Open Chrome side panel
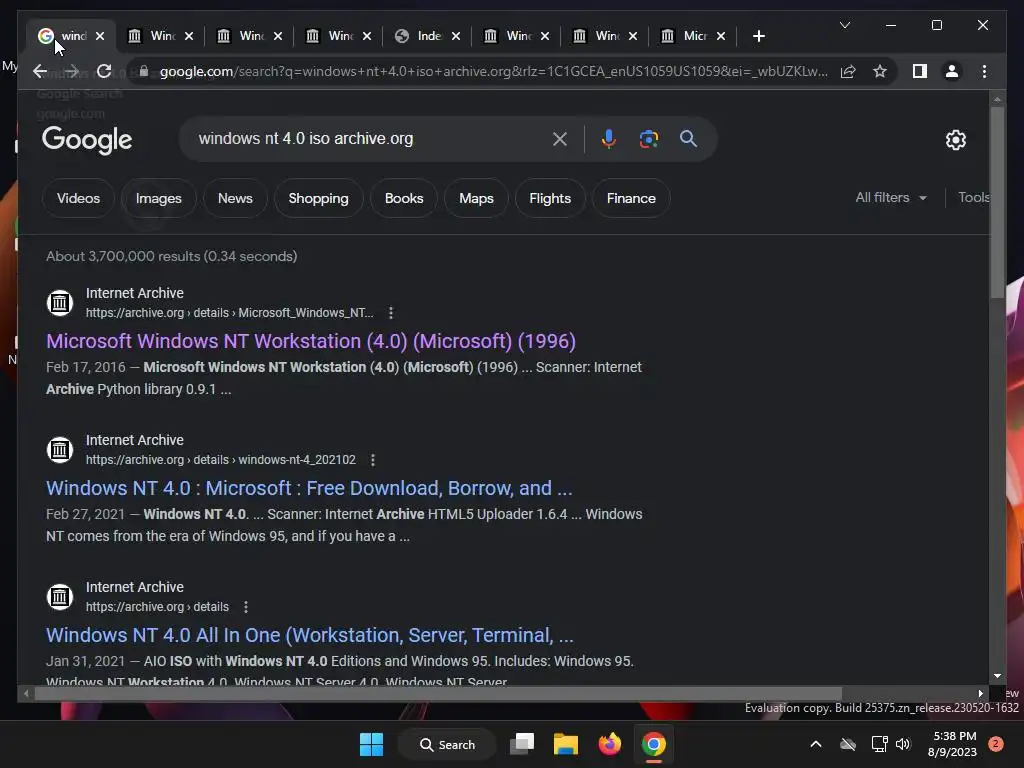The height and width of the screenshot is (768, 1024). click(x=920, y=71)
